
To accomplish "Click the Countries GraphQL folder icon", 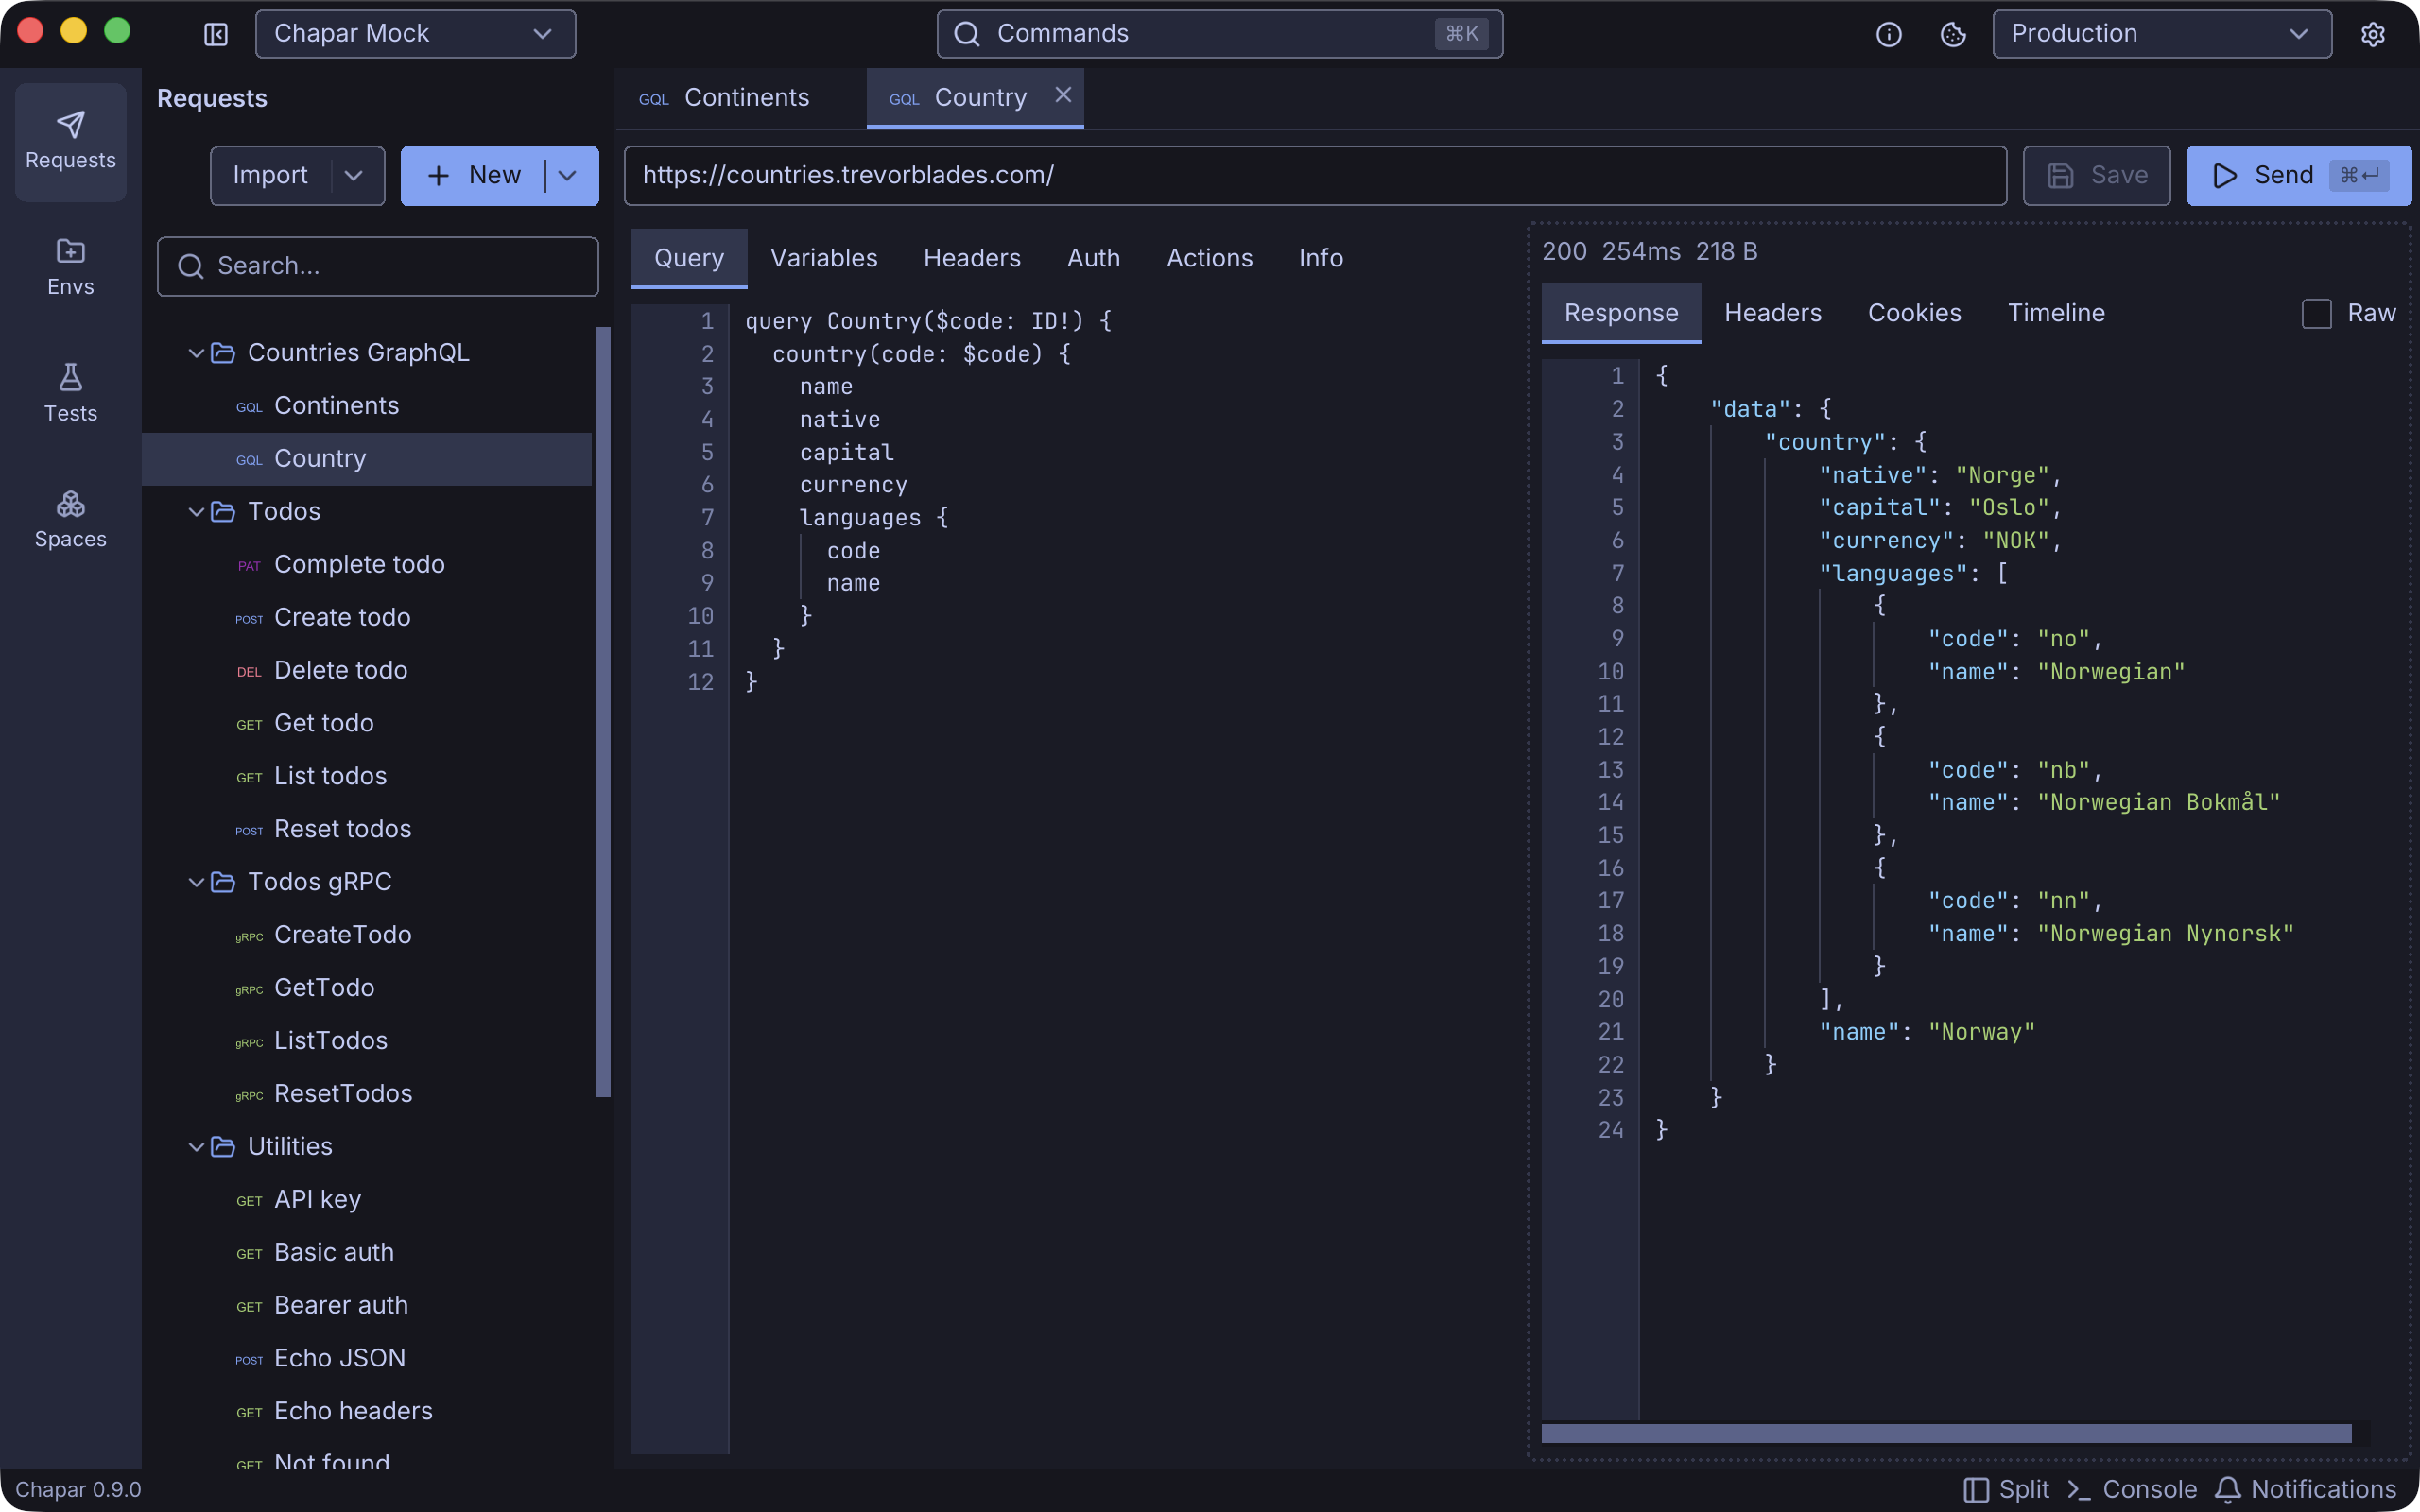I will (x=223, y=353).
